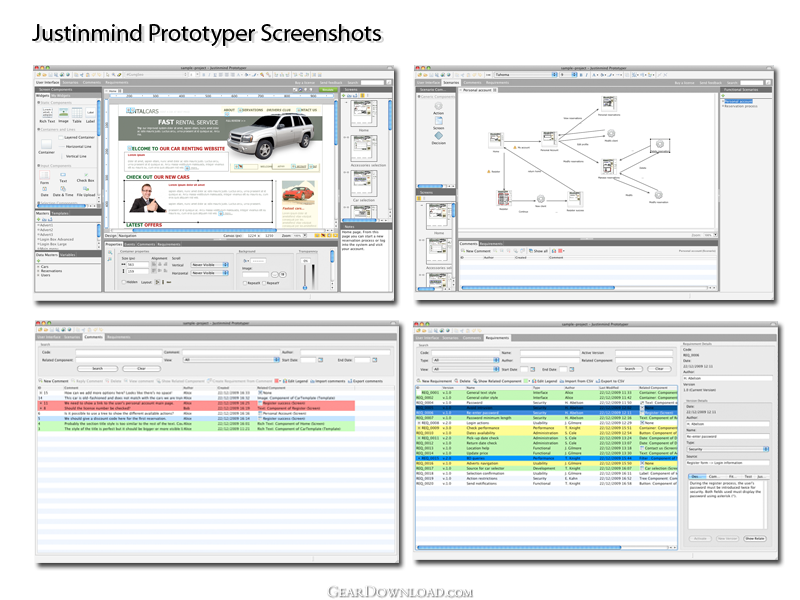Toggle the Hidden checkbox in Properties

point(123,282)
